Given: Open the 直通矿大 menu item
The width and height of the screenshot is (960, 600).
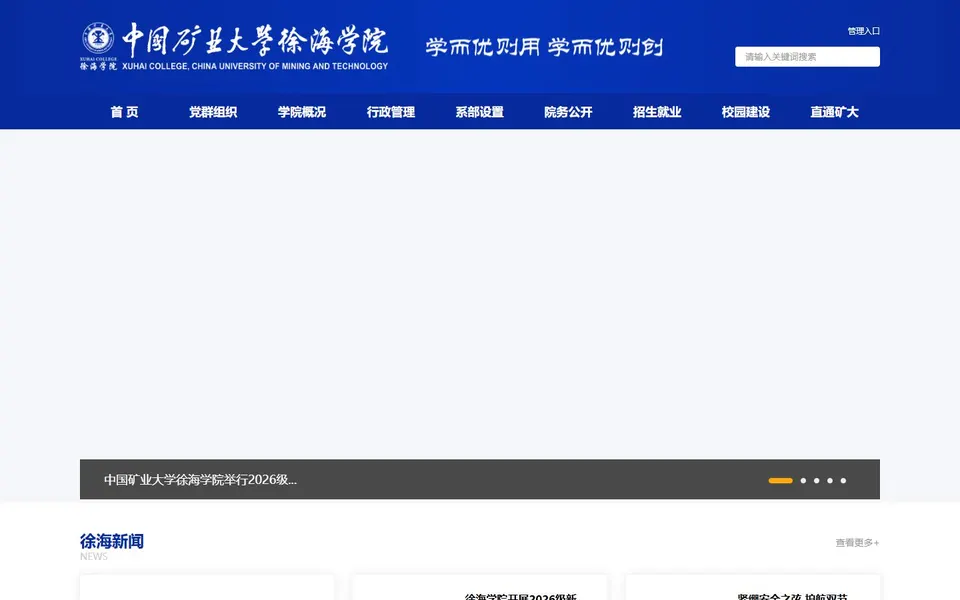Looking at the screenshot, I should 834,112.
